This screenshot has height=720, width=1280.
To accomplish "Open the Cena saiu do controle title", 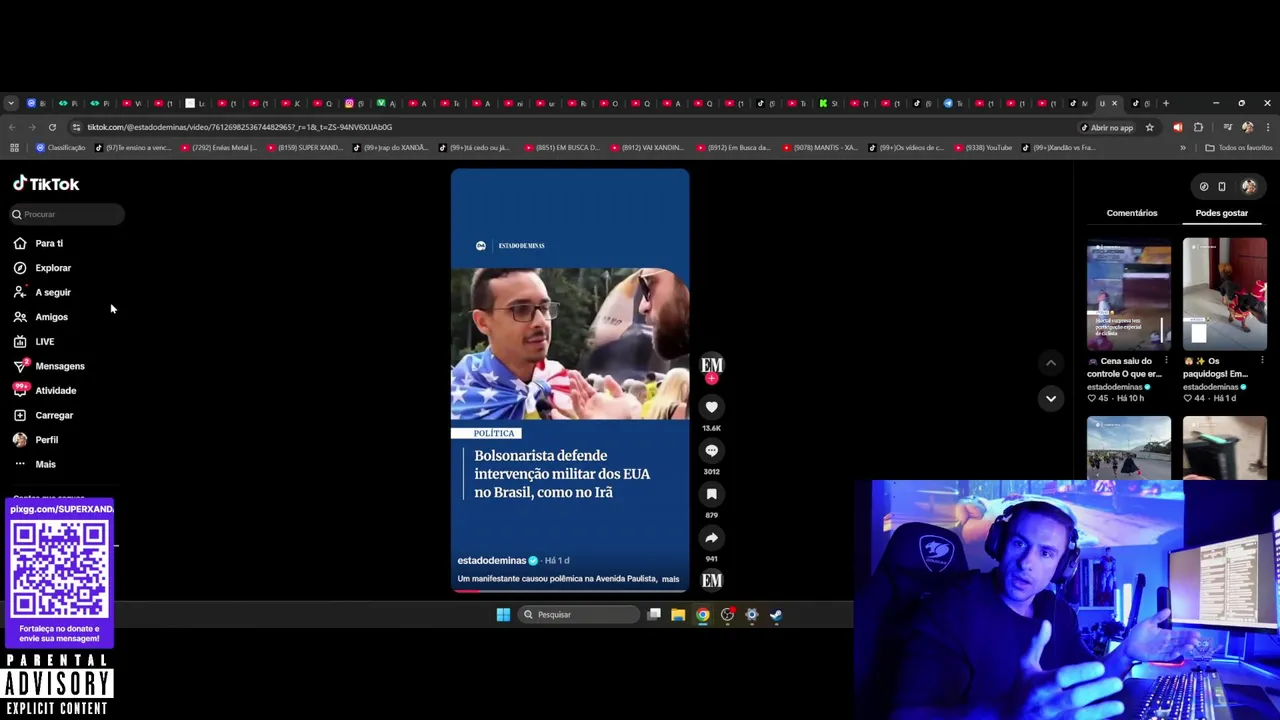I will pyautogui.click(x=1124, y=367).
